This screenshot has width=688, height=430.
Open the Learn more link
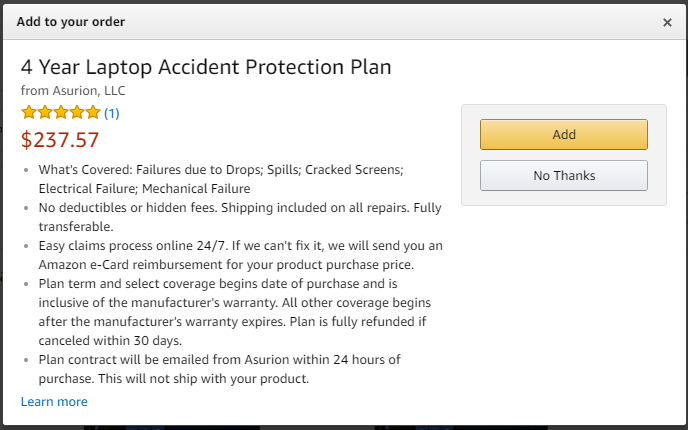(x=54, y=402)
